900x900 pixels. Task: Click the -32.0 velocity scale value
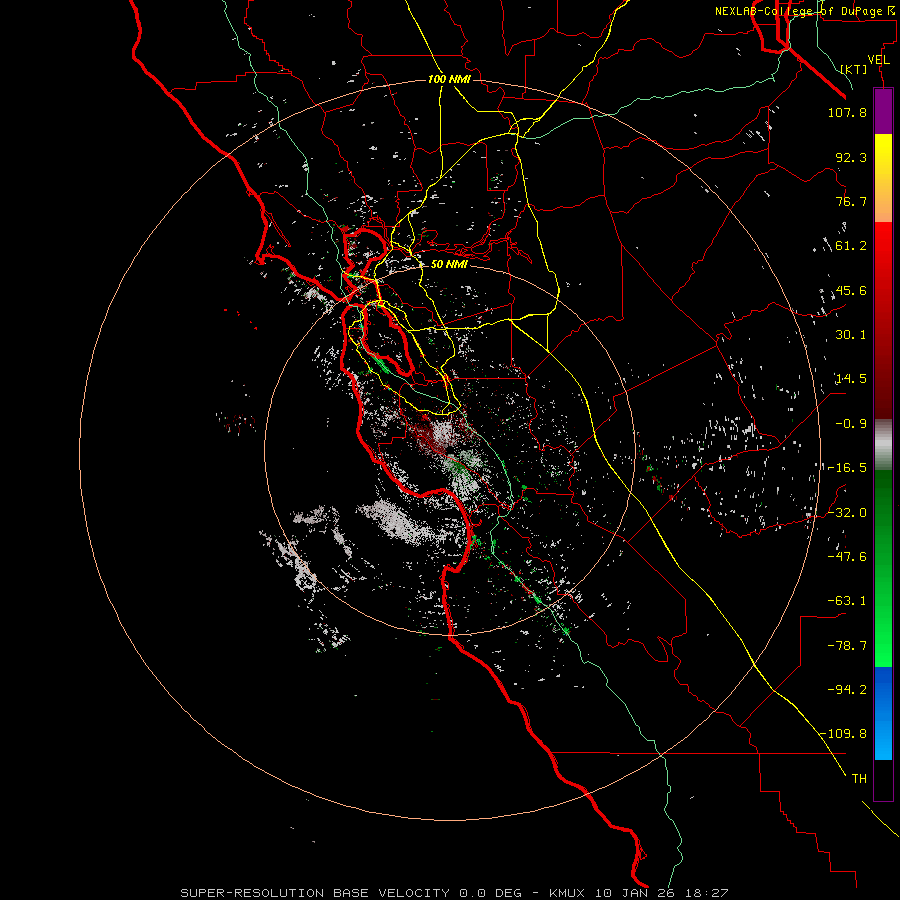pyautogui.click(x=847, y=513)
